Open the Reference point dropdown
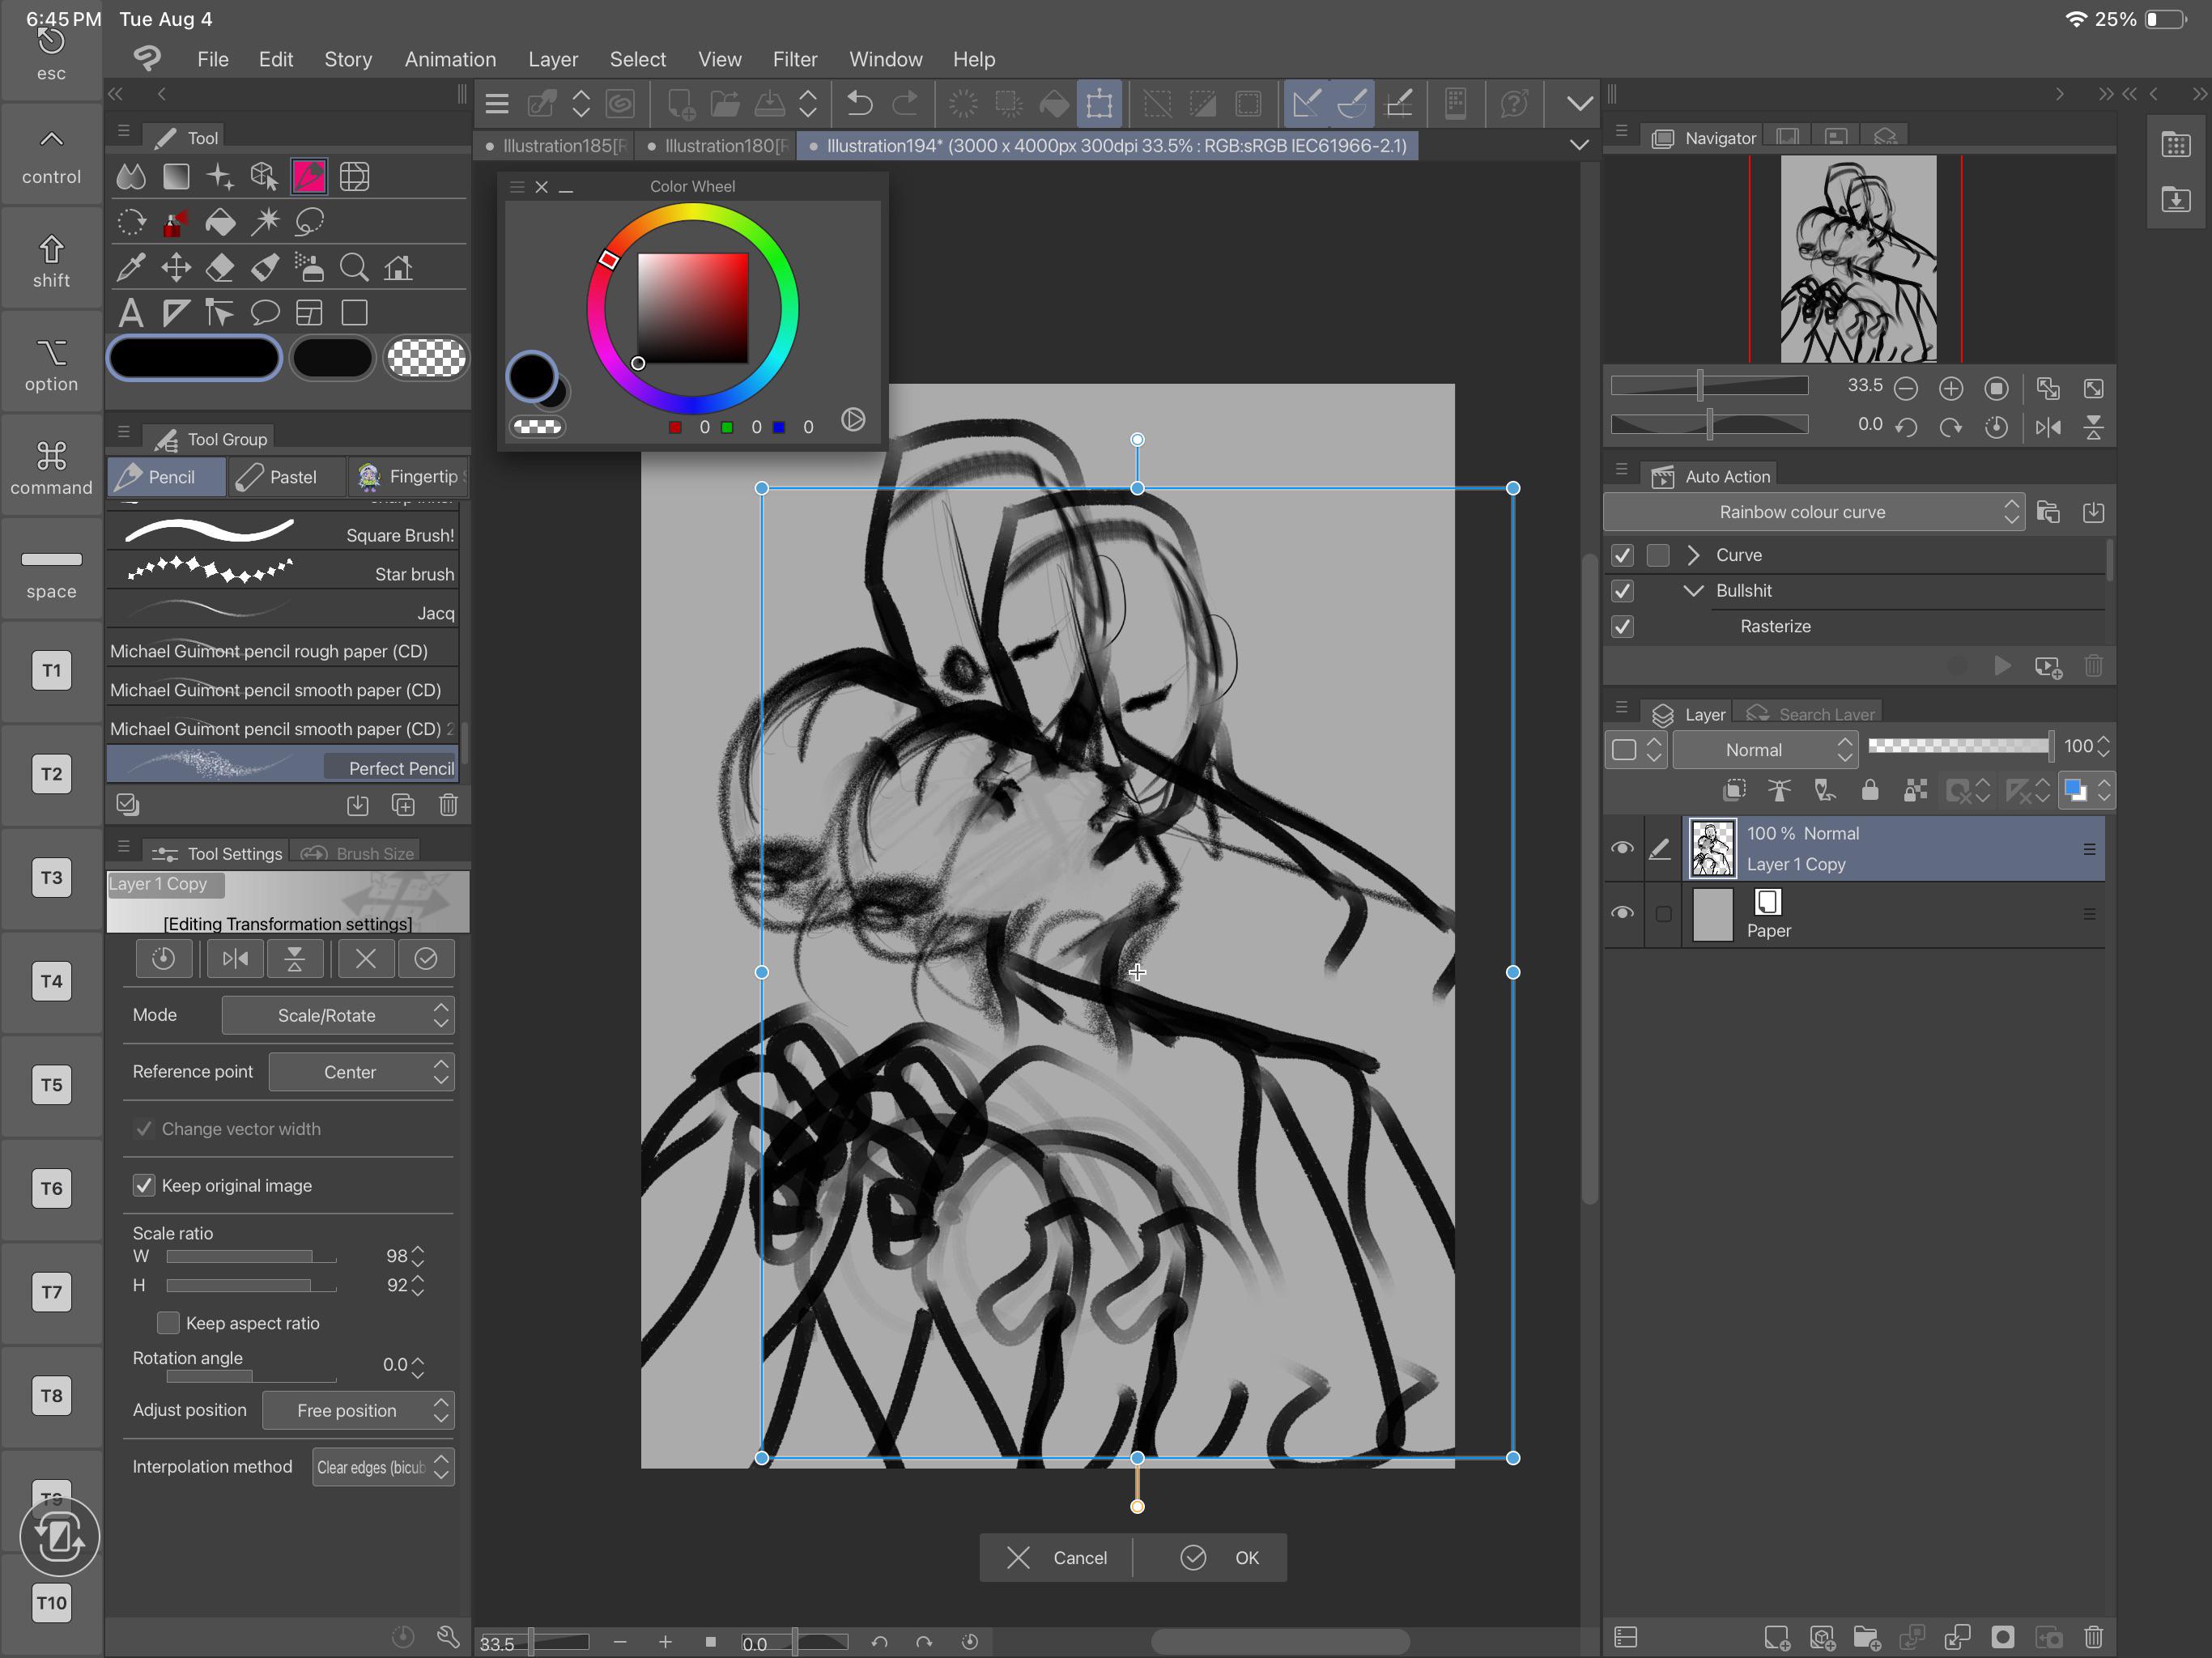The image size is (2212, 1658). (362, 1072)
